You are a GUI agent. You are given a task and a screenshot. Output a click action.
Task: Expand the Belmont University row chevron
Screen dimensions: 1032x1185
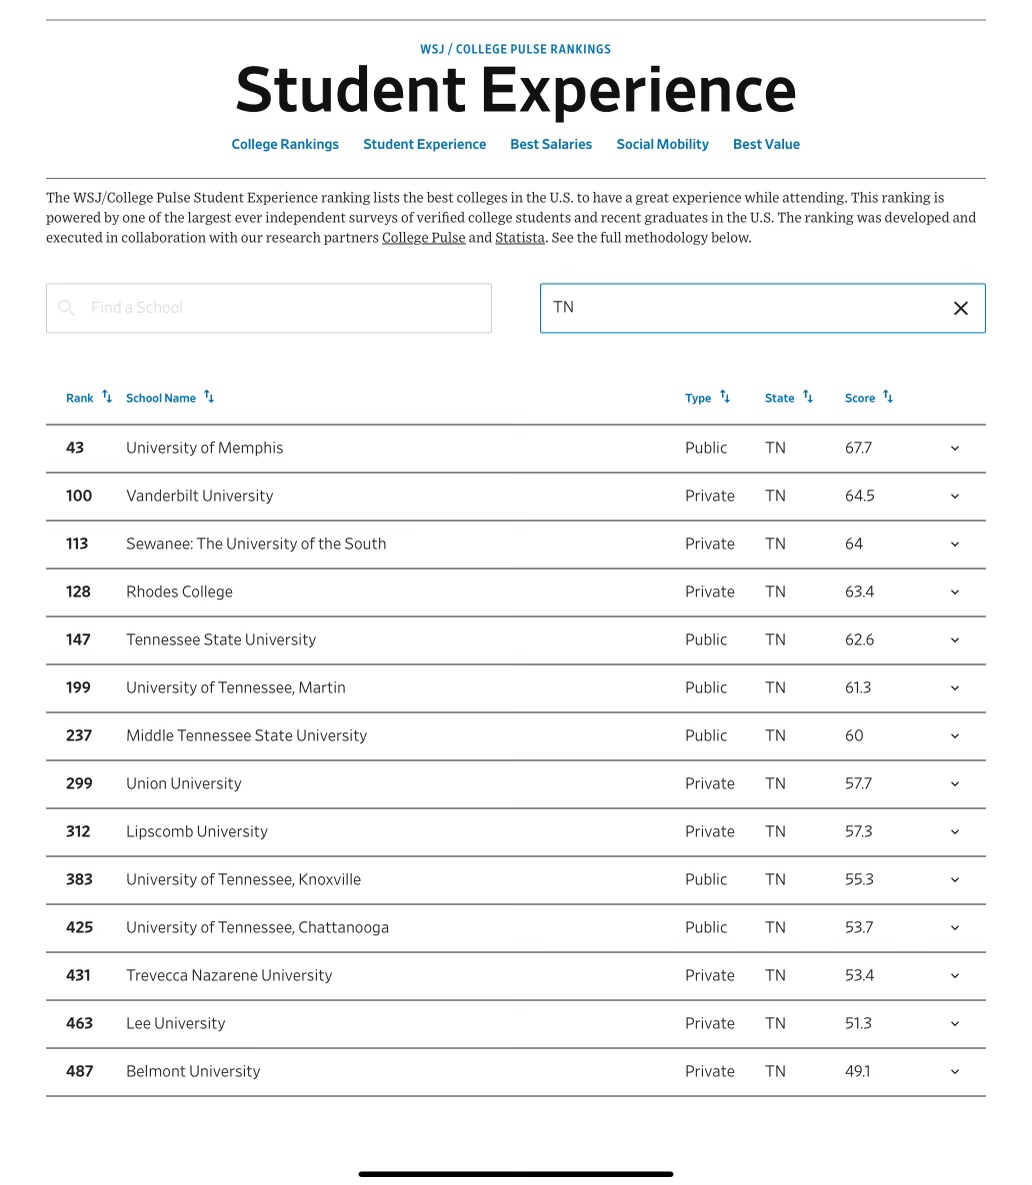(955, 1072)
